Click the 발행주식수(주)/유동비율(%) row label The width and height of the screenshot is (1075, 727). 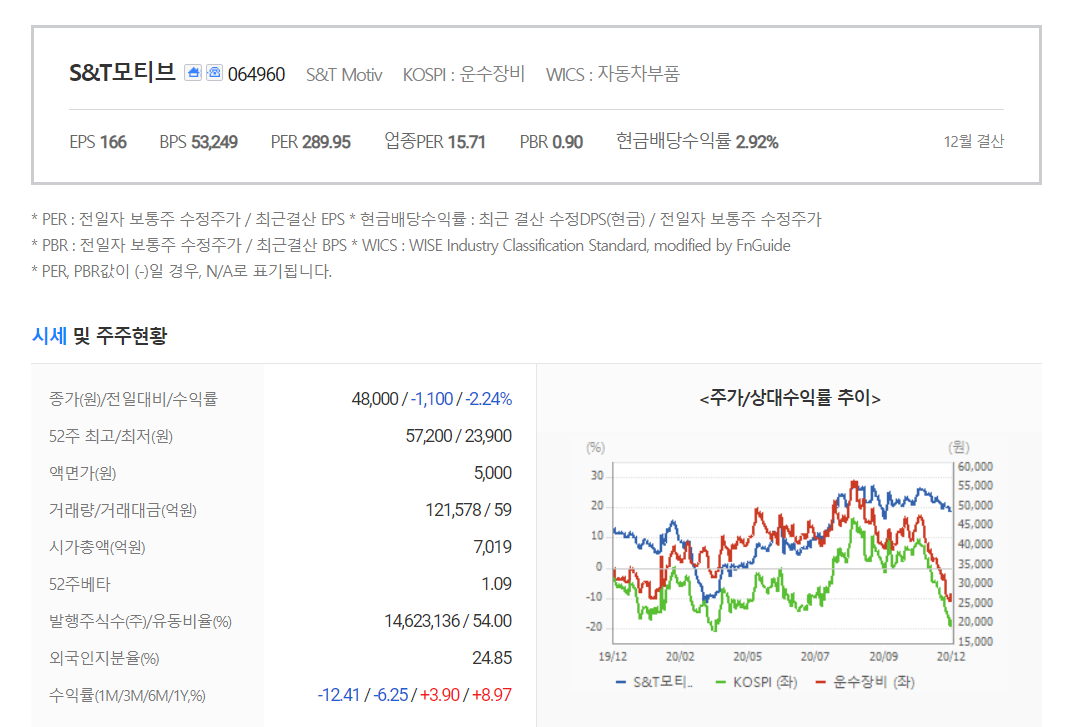[x=141, y=621]
